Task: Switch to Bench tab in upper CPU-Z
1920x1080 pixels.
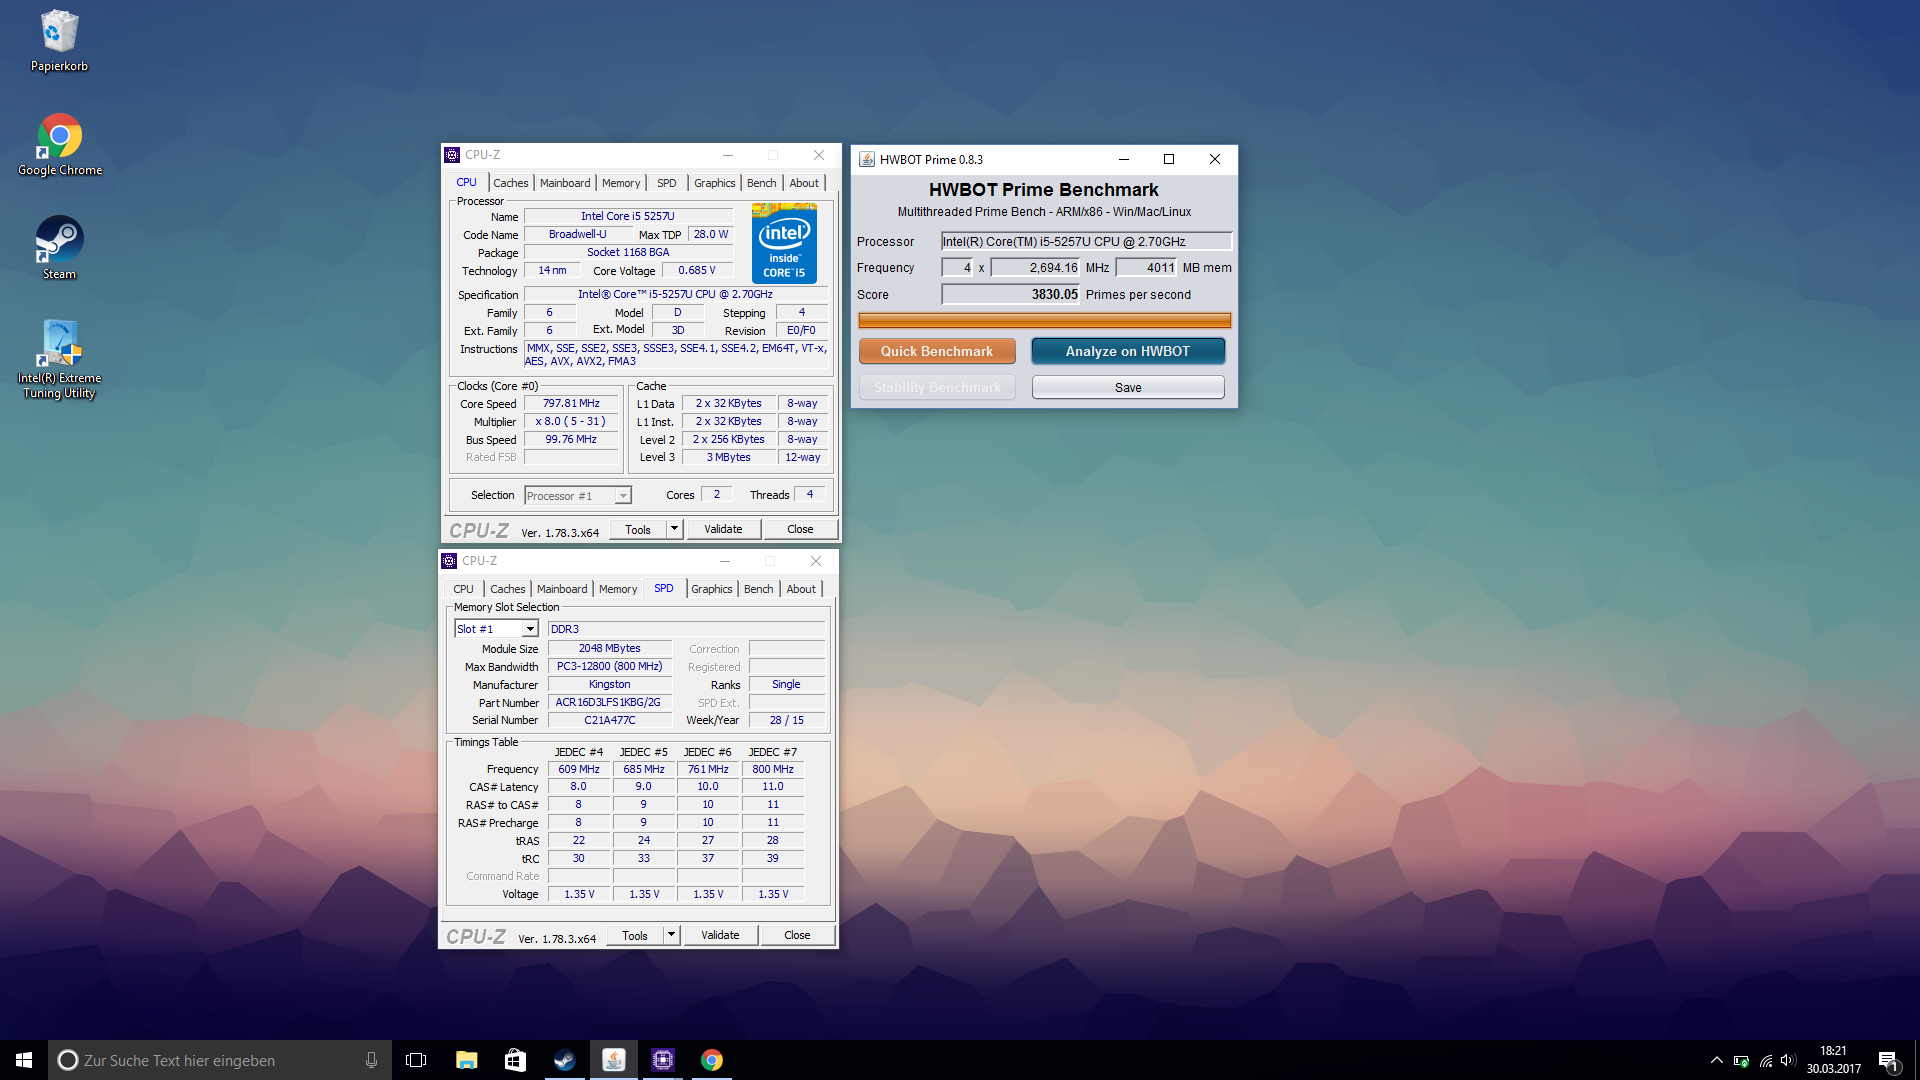Action: pyautogui.click(x=761, y=183)
